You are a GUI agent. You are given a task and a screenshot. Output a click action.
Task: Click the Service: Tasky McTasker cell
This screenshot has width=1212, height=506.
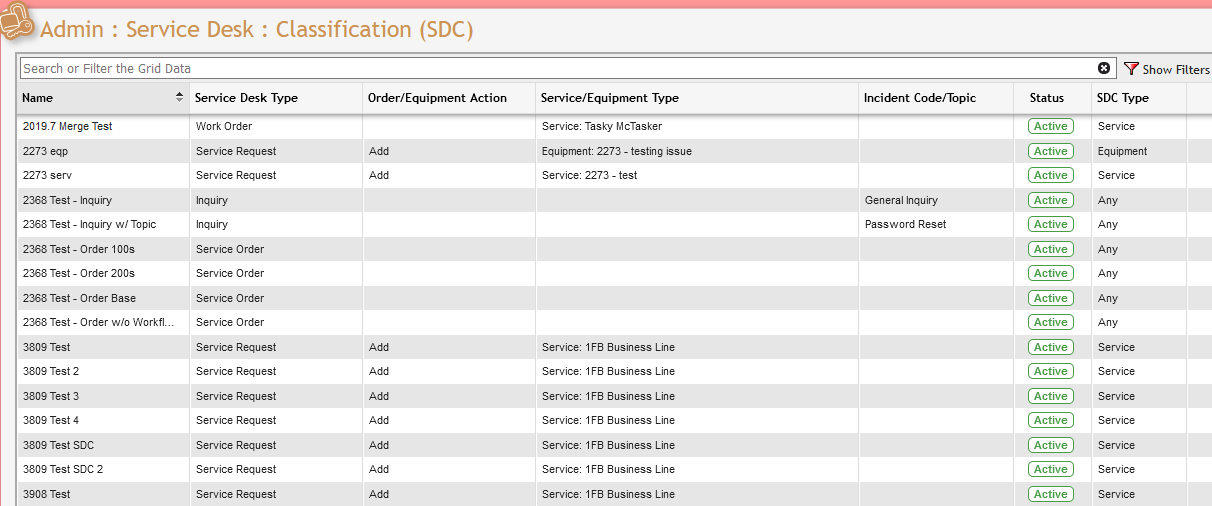point(601,127)
